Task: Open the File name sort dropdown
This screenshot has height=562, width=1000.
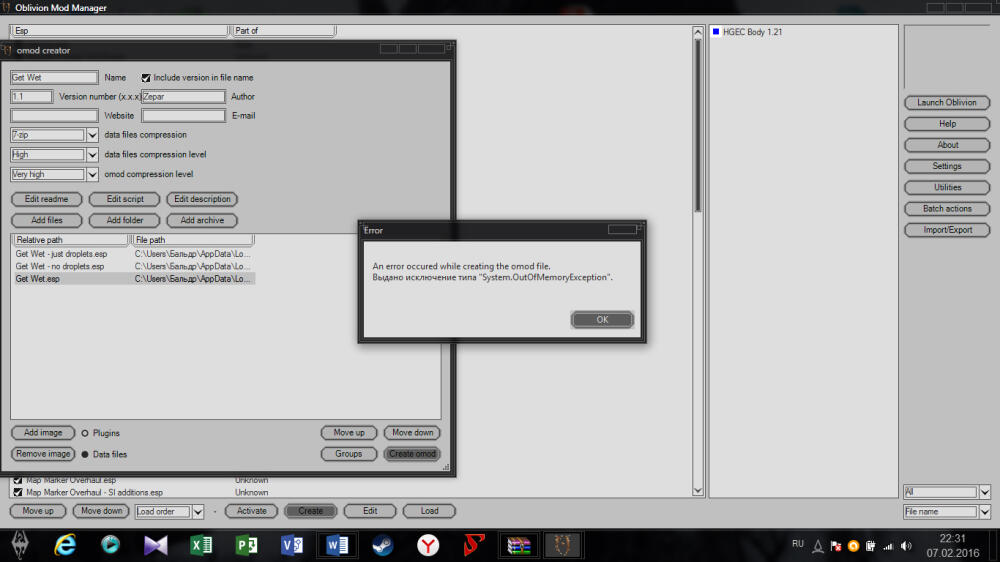Action: (x=985, y=512)
